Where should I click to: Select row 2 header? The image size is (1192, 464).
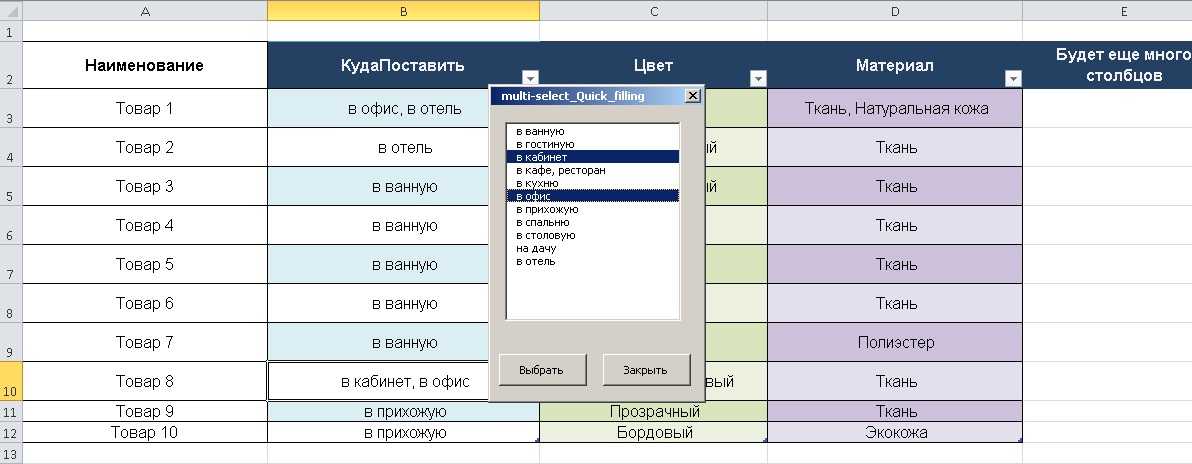(x=11, y=65)
